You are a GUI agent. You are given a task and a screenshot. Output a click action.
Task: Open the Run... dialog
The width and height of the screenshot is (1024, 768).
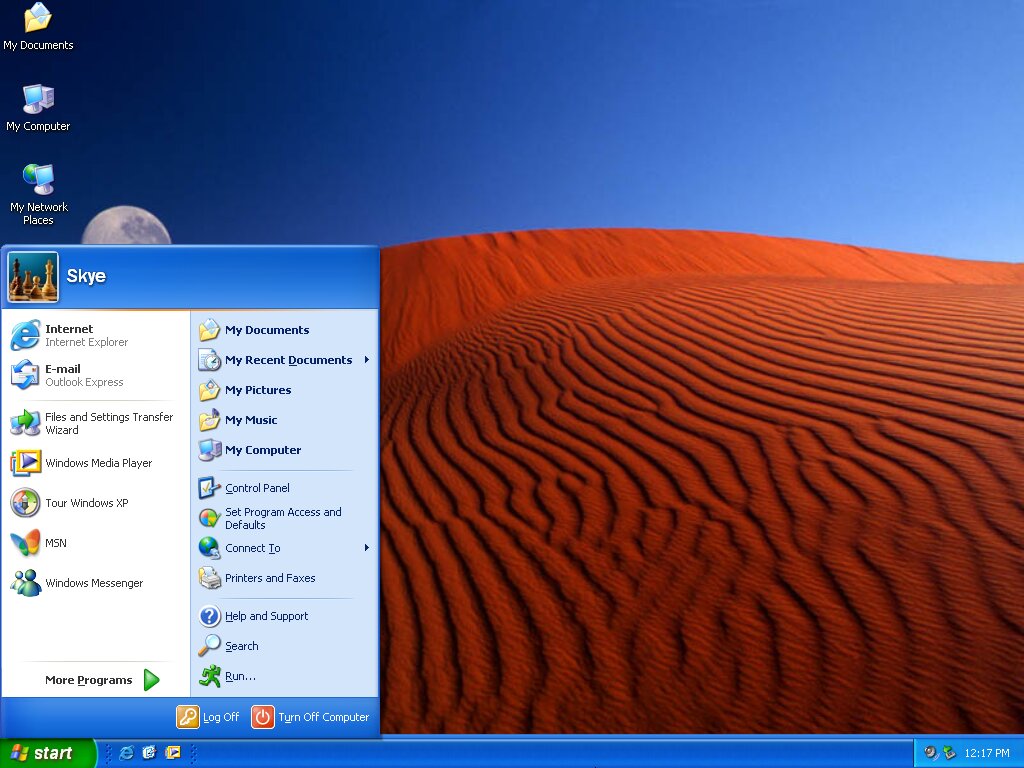[285, 676]
